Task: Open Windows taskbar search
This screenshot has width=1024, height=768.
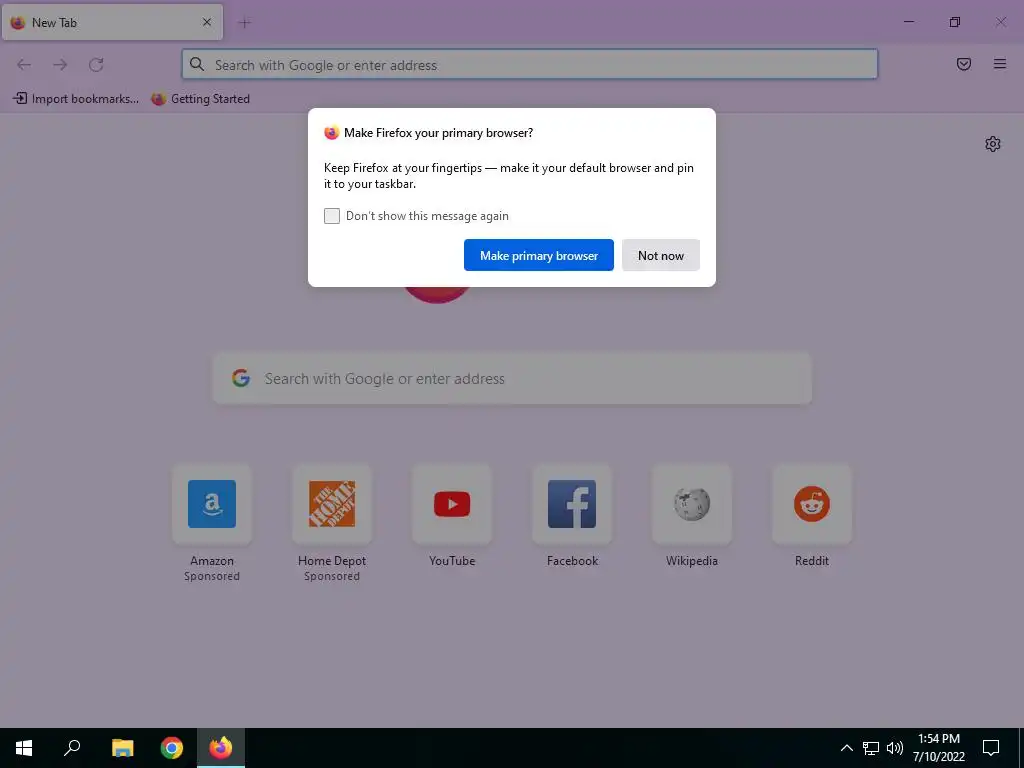Action: (72, 748)
